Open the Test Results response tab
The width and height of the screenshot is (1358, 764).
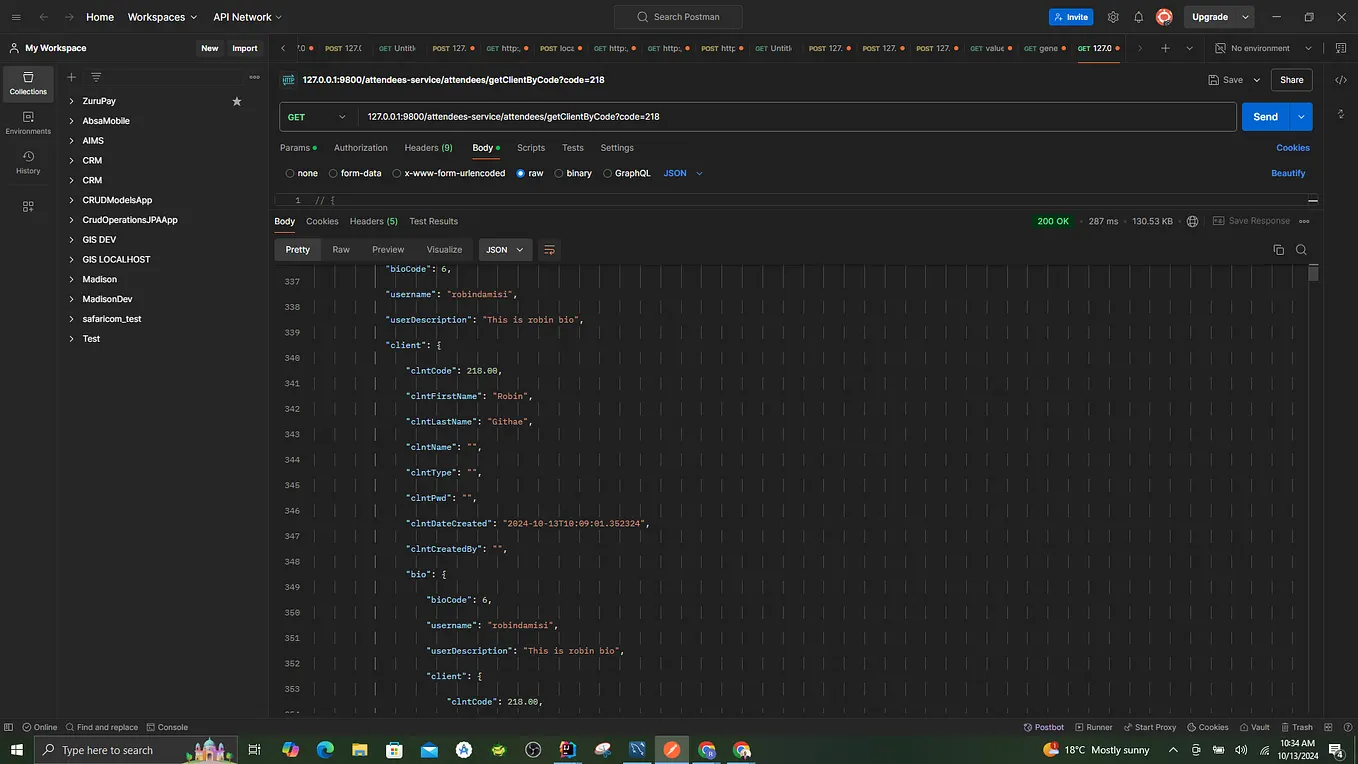[x=433, y=221]
